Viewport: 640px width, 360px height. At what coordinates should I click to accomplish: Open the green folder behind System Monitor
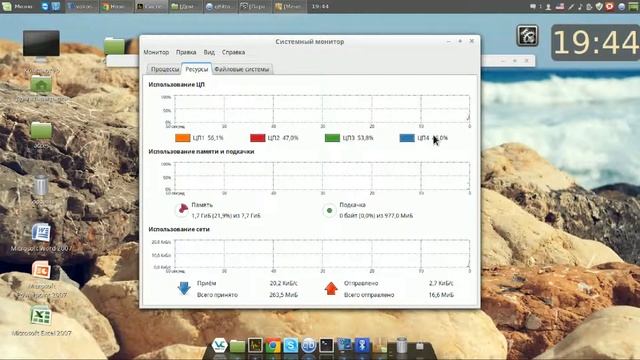point(114,46)
